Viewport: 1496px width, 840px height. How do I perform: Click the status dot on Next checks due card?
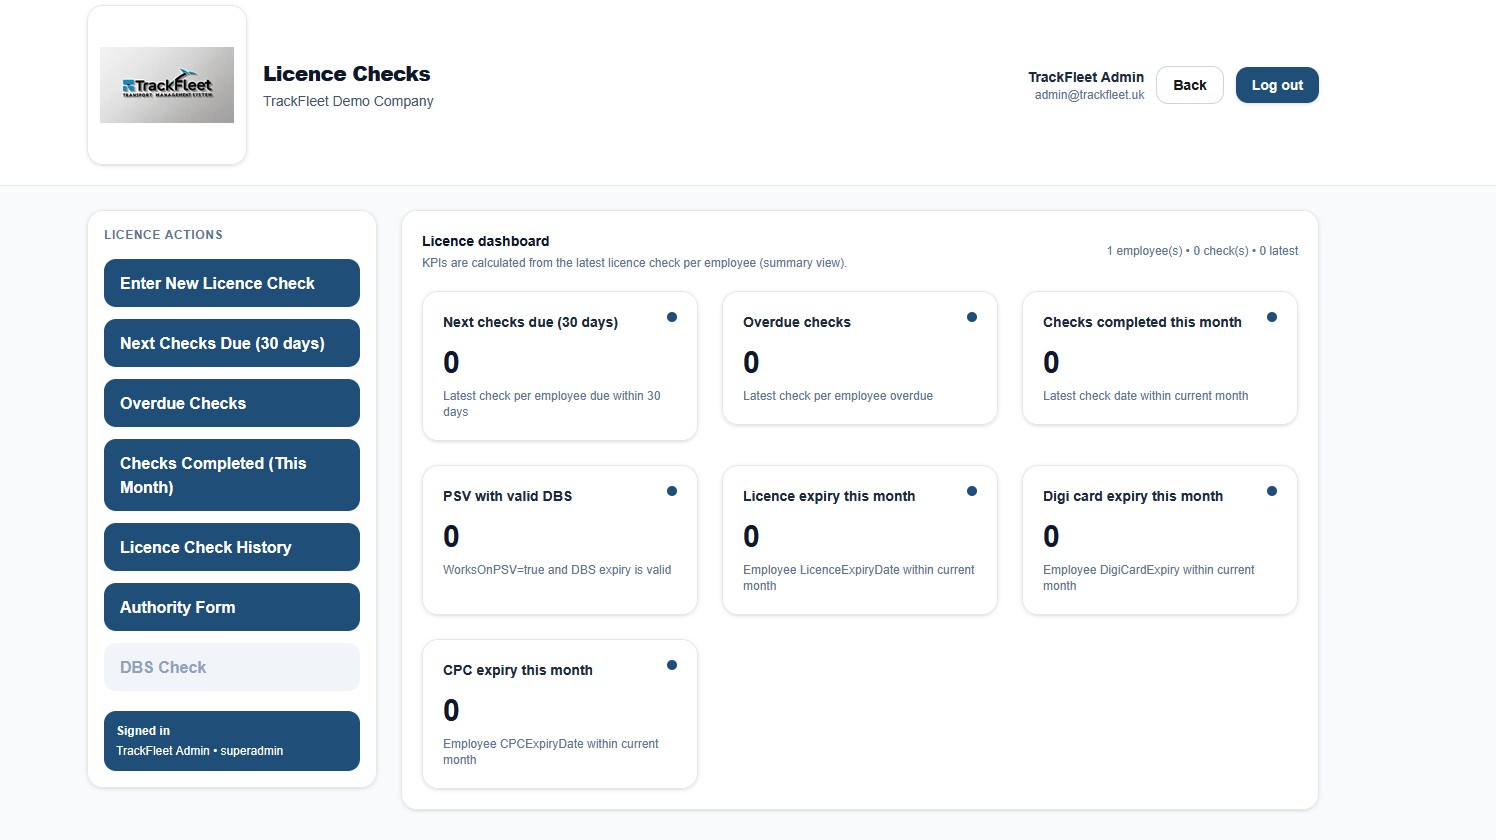point(672,316)
